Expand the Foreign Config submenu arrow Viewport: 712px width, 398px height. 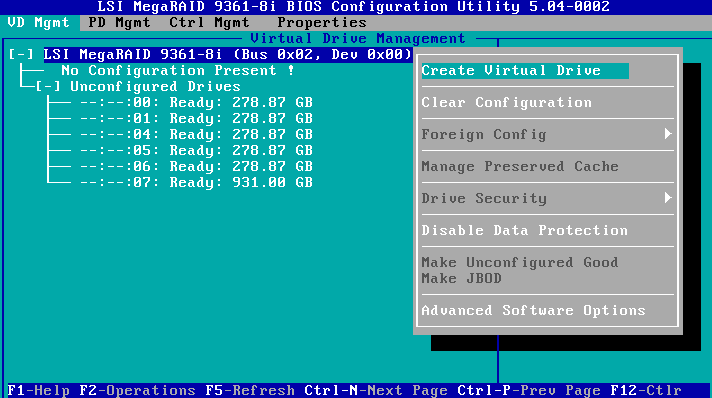click(668, 134)
